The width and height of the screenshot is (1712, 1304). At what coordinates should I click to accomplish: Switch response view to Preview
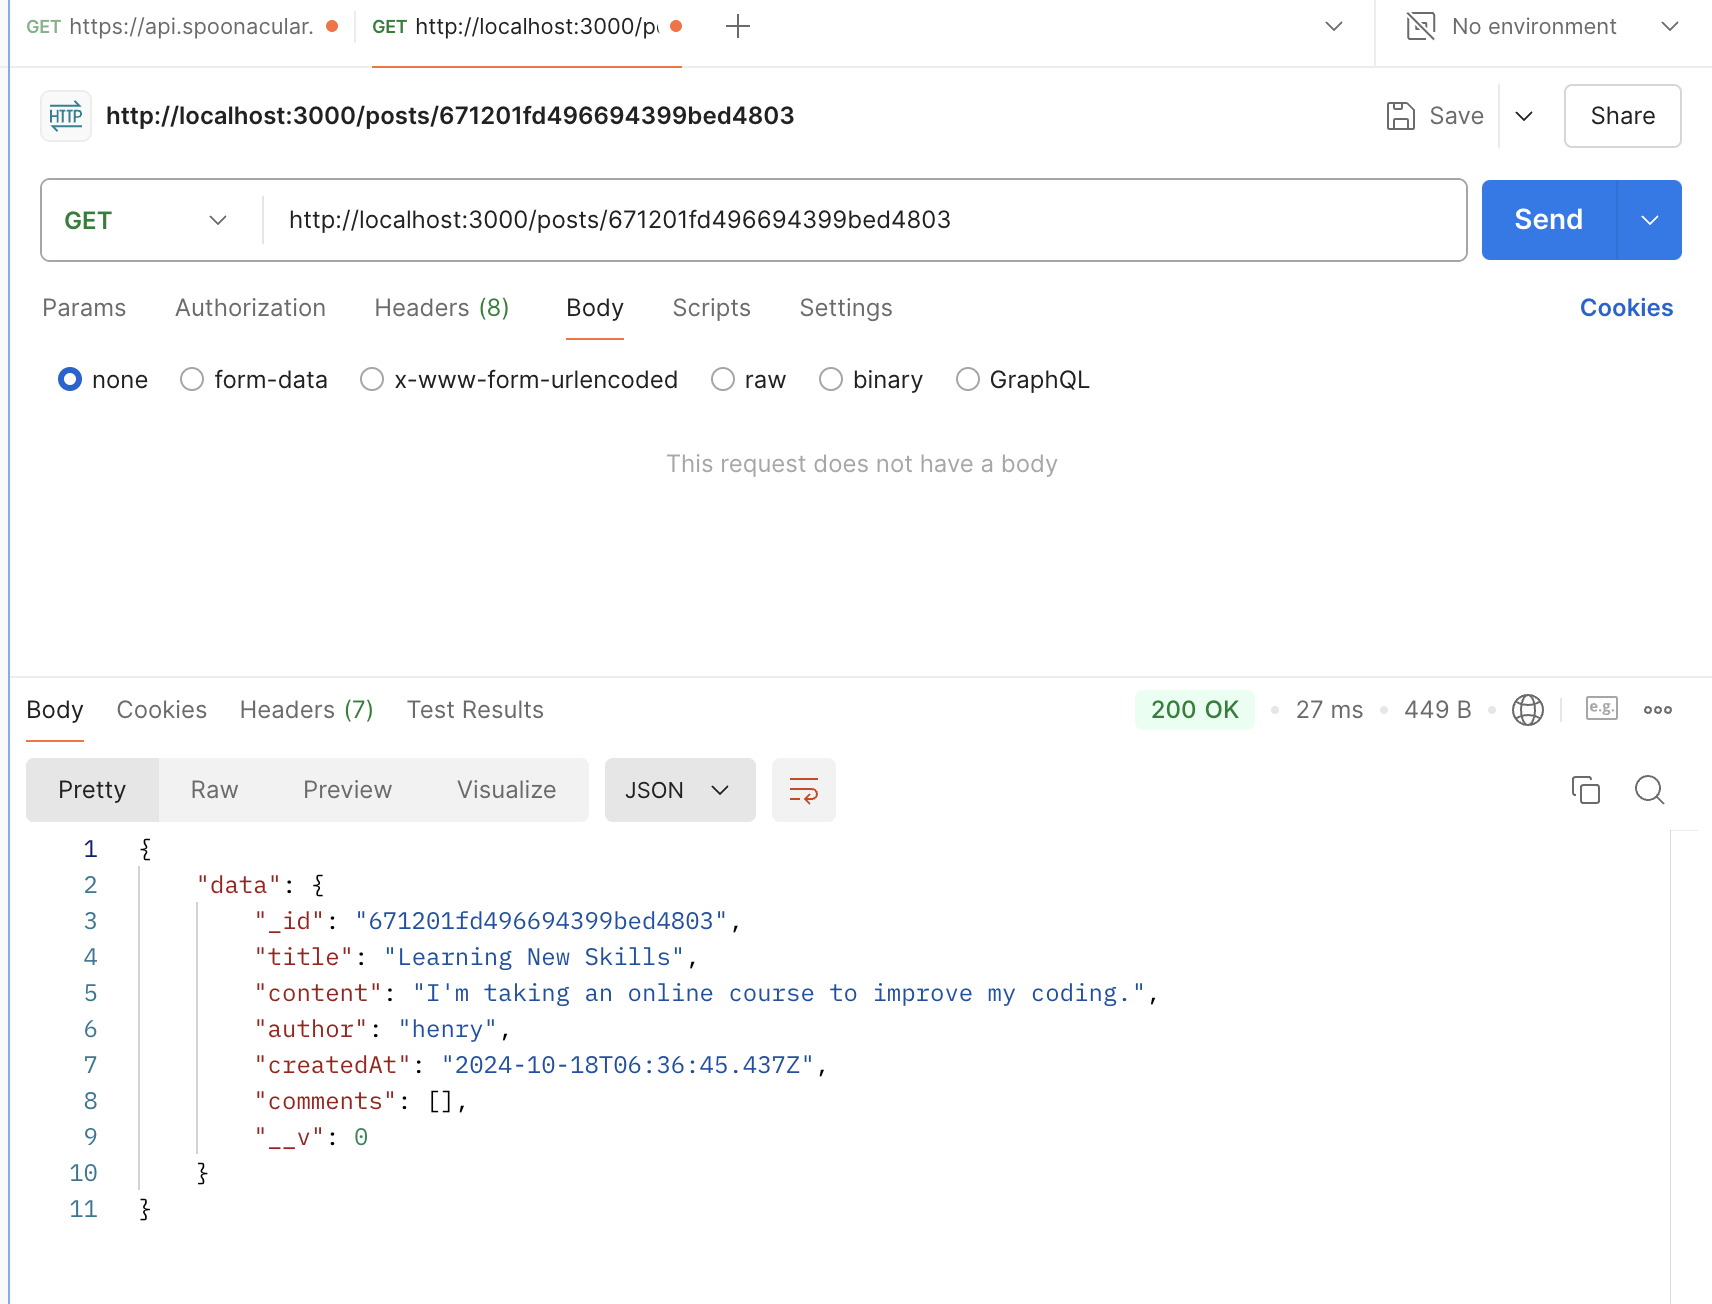point(347,790)
